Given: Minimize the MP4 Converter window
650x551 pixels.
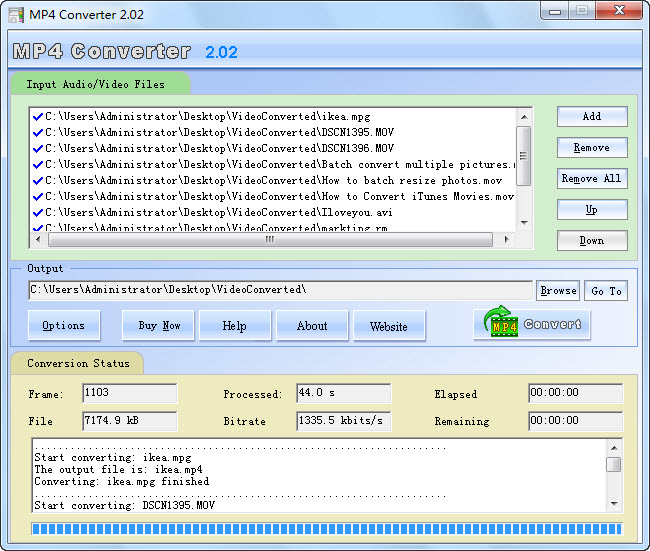Looking at the screenshot, I should pos(555,11).
